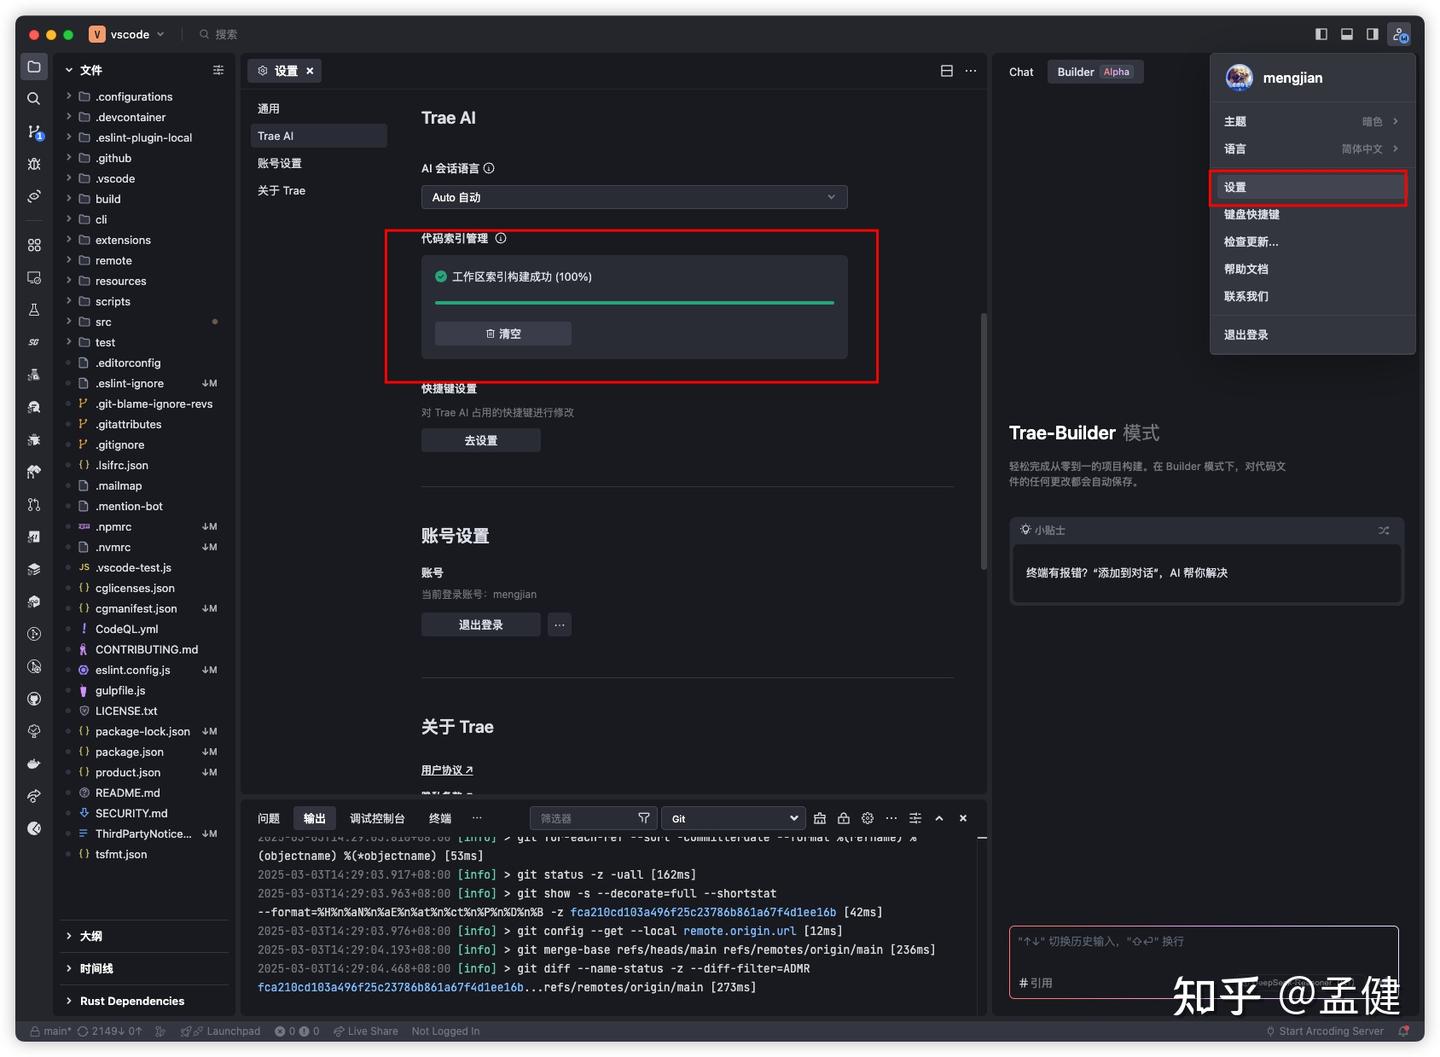Open the Testing flask icon in activity bar

(33, 310)
